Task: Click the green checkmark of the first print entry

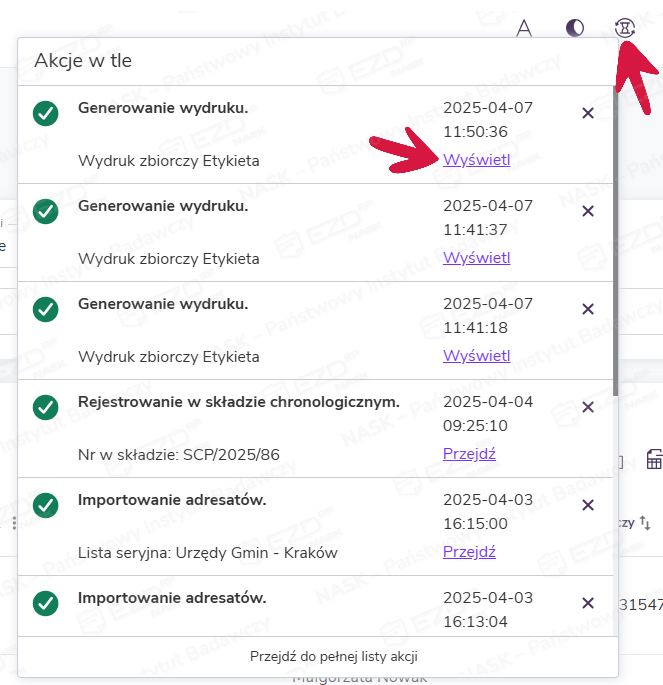Action: 45,114
